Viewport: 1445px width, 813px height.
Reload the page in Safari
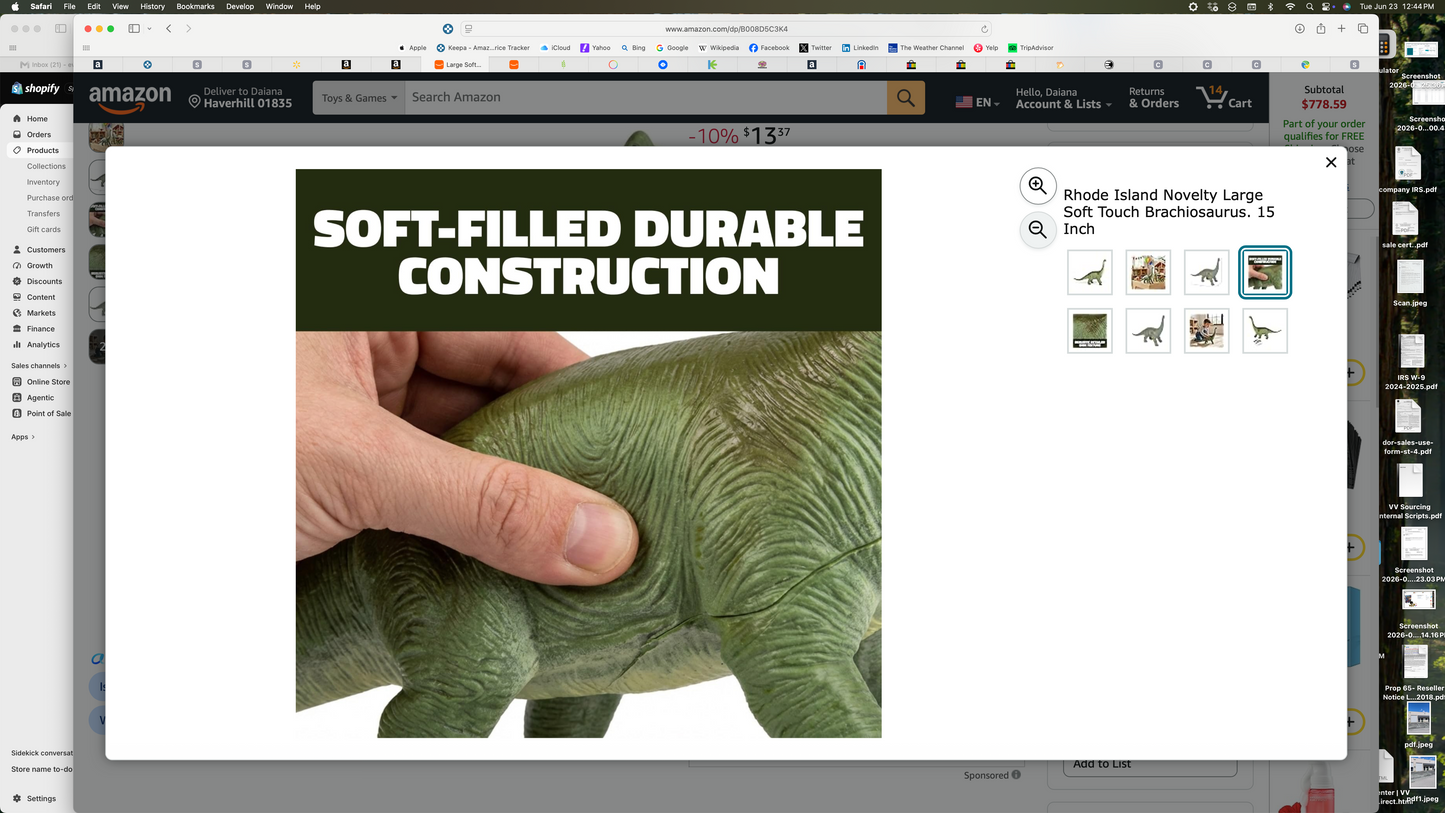984,29
